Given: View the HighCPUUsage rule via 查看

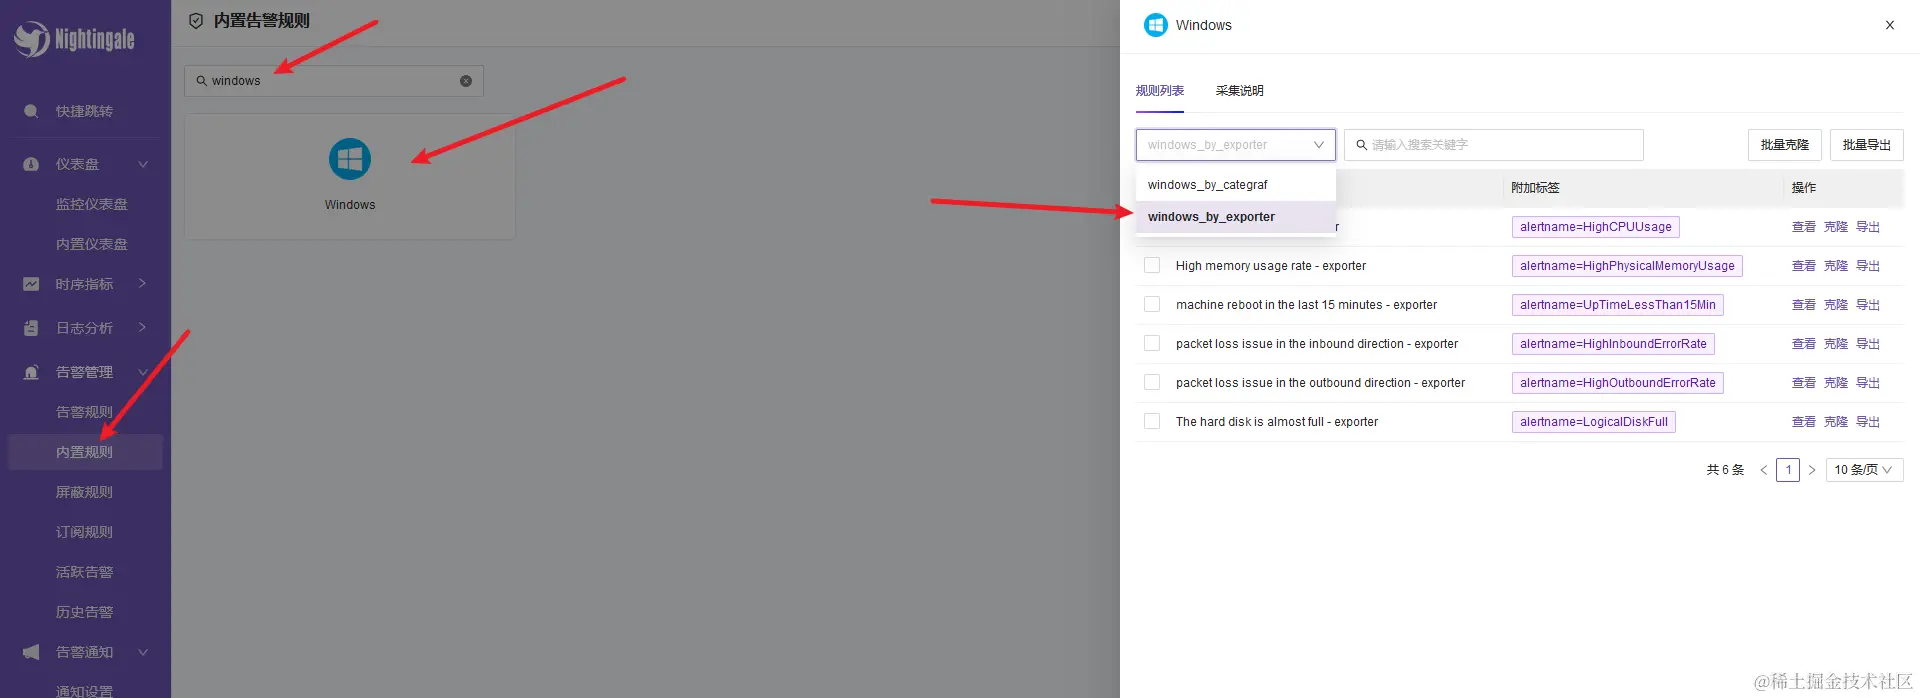Looking at the screenshot, I should pos(1804,227).
